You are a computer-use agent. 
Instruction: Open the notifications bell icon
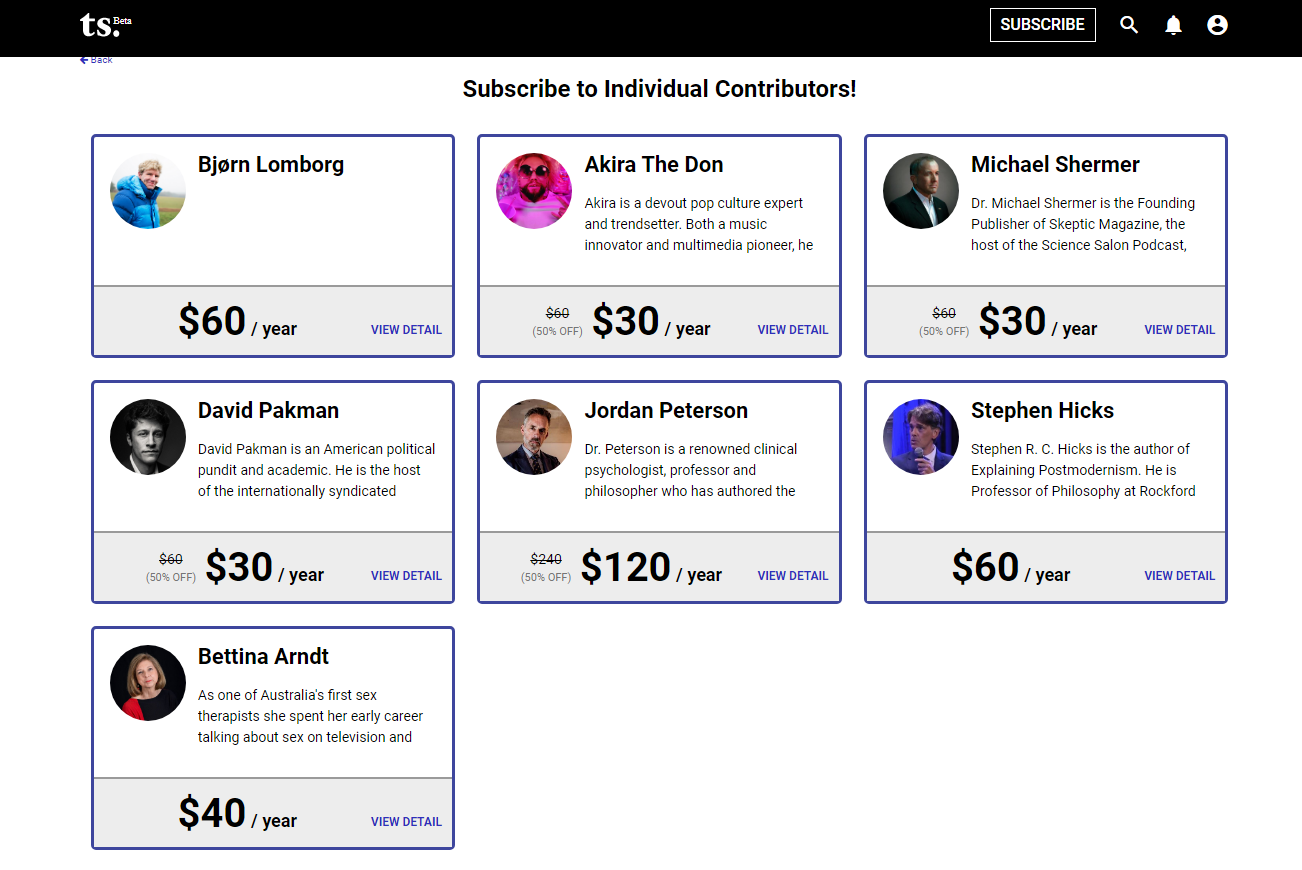point(1173,25)
